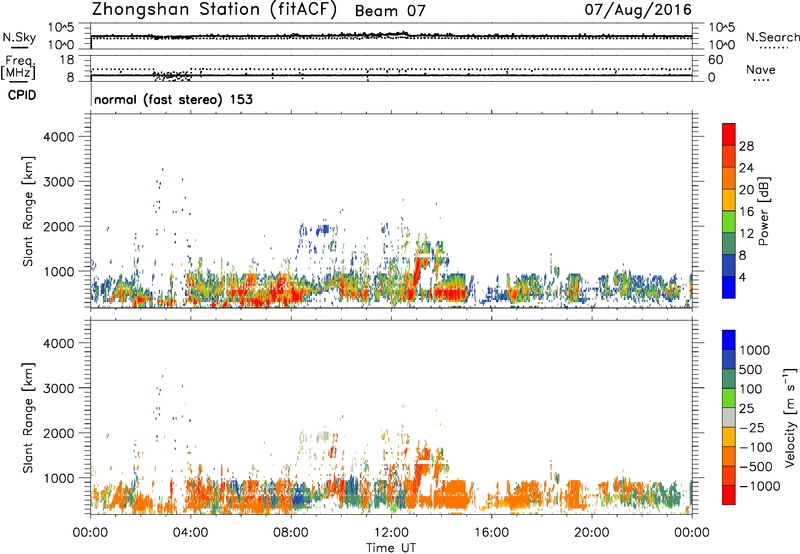The width and height of the screenshot is (800, 554).
Task: Pick the grey -25 to 25 velocity swatch
Action: [x=729, y=418]
